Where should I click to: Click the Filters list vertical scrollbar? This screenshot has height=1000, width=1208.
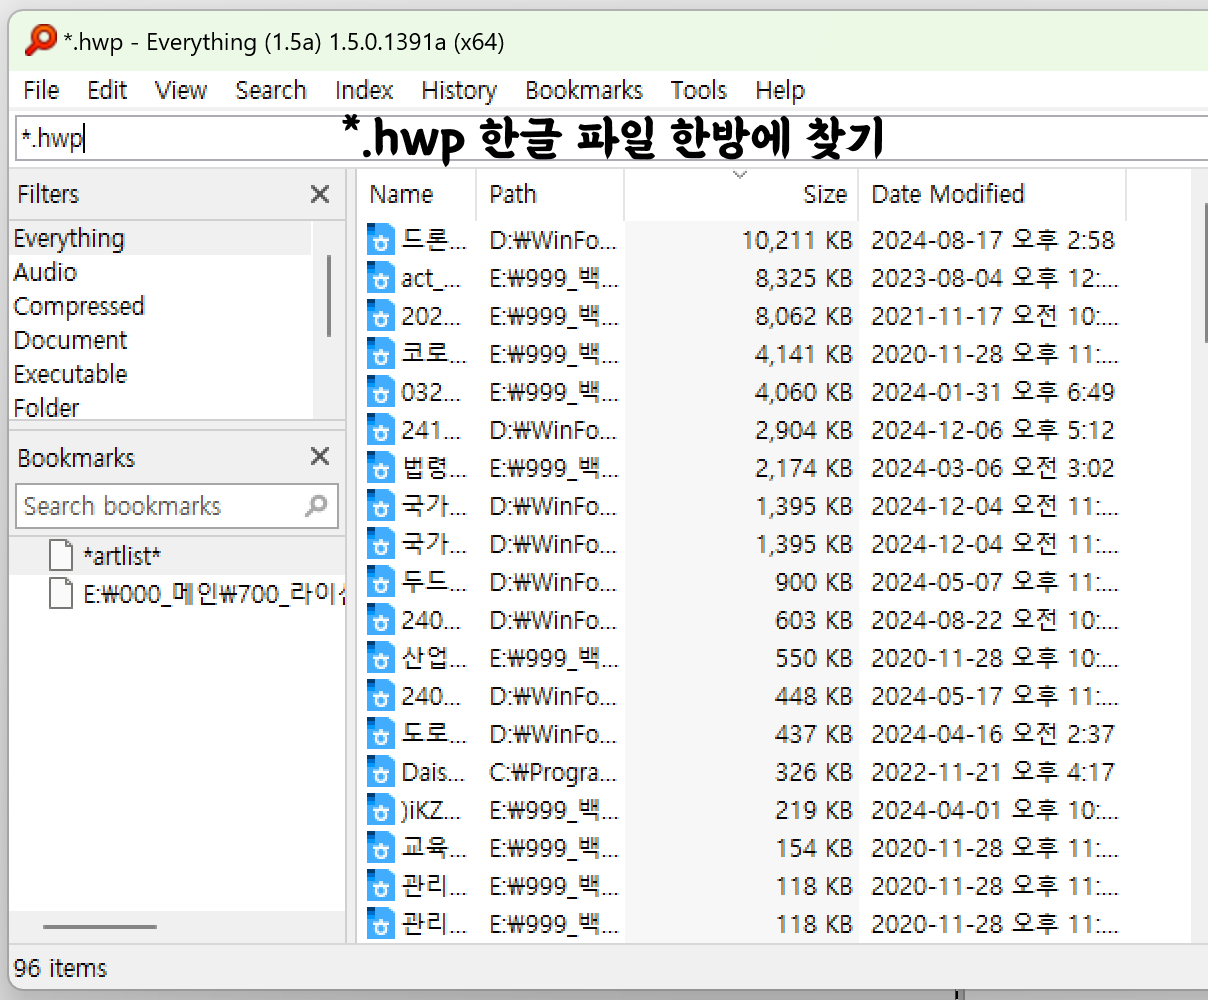click(329, 297)
